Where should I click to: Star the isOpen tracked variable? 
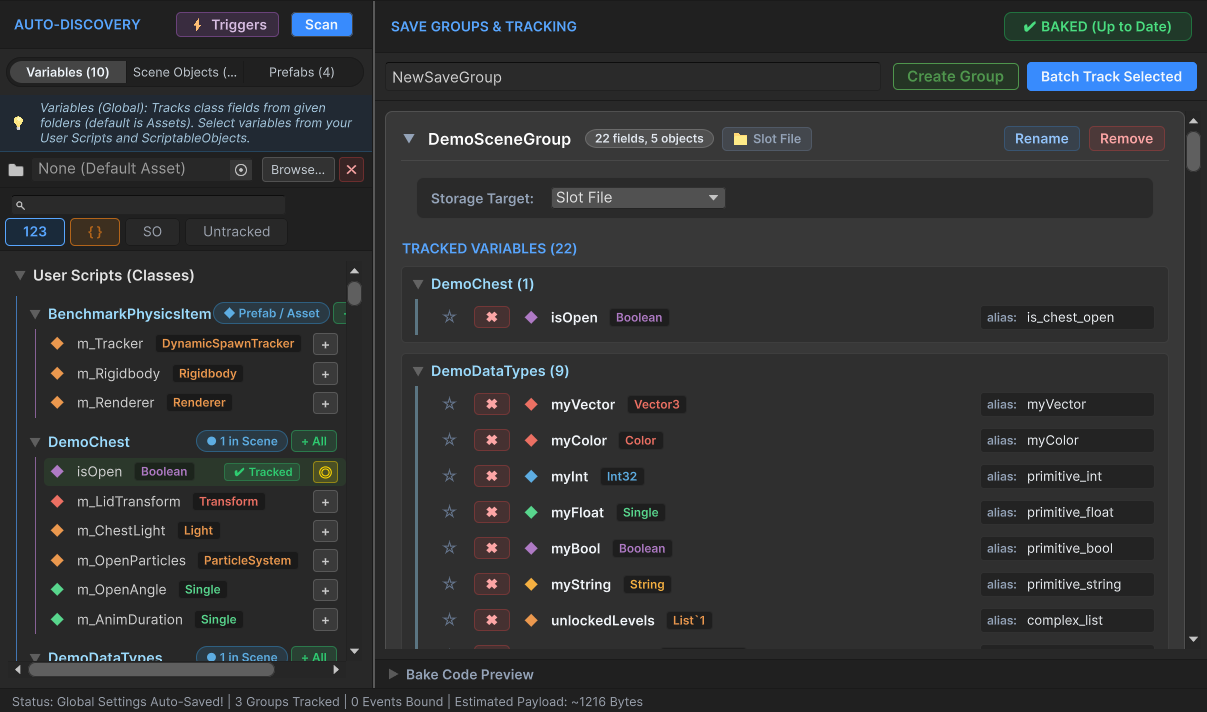[450, 317]
